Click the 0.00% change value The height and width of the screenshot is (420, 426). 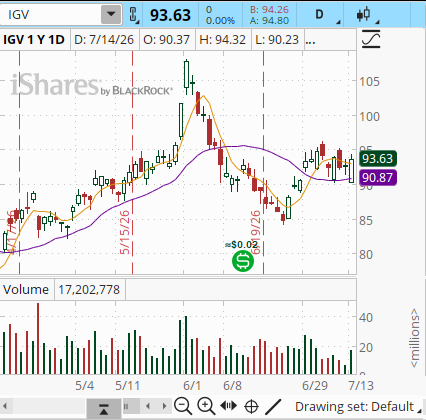coord(220,21)
